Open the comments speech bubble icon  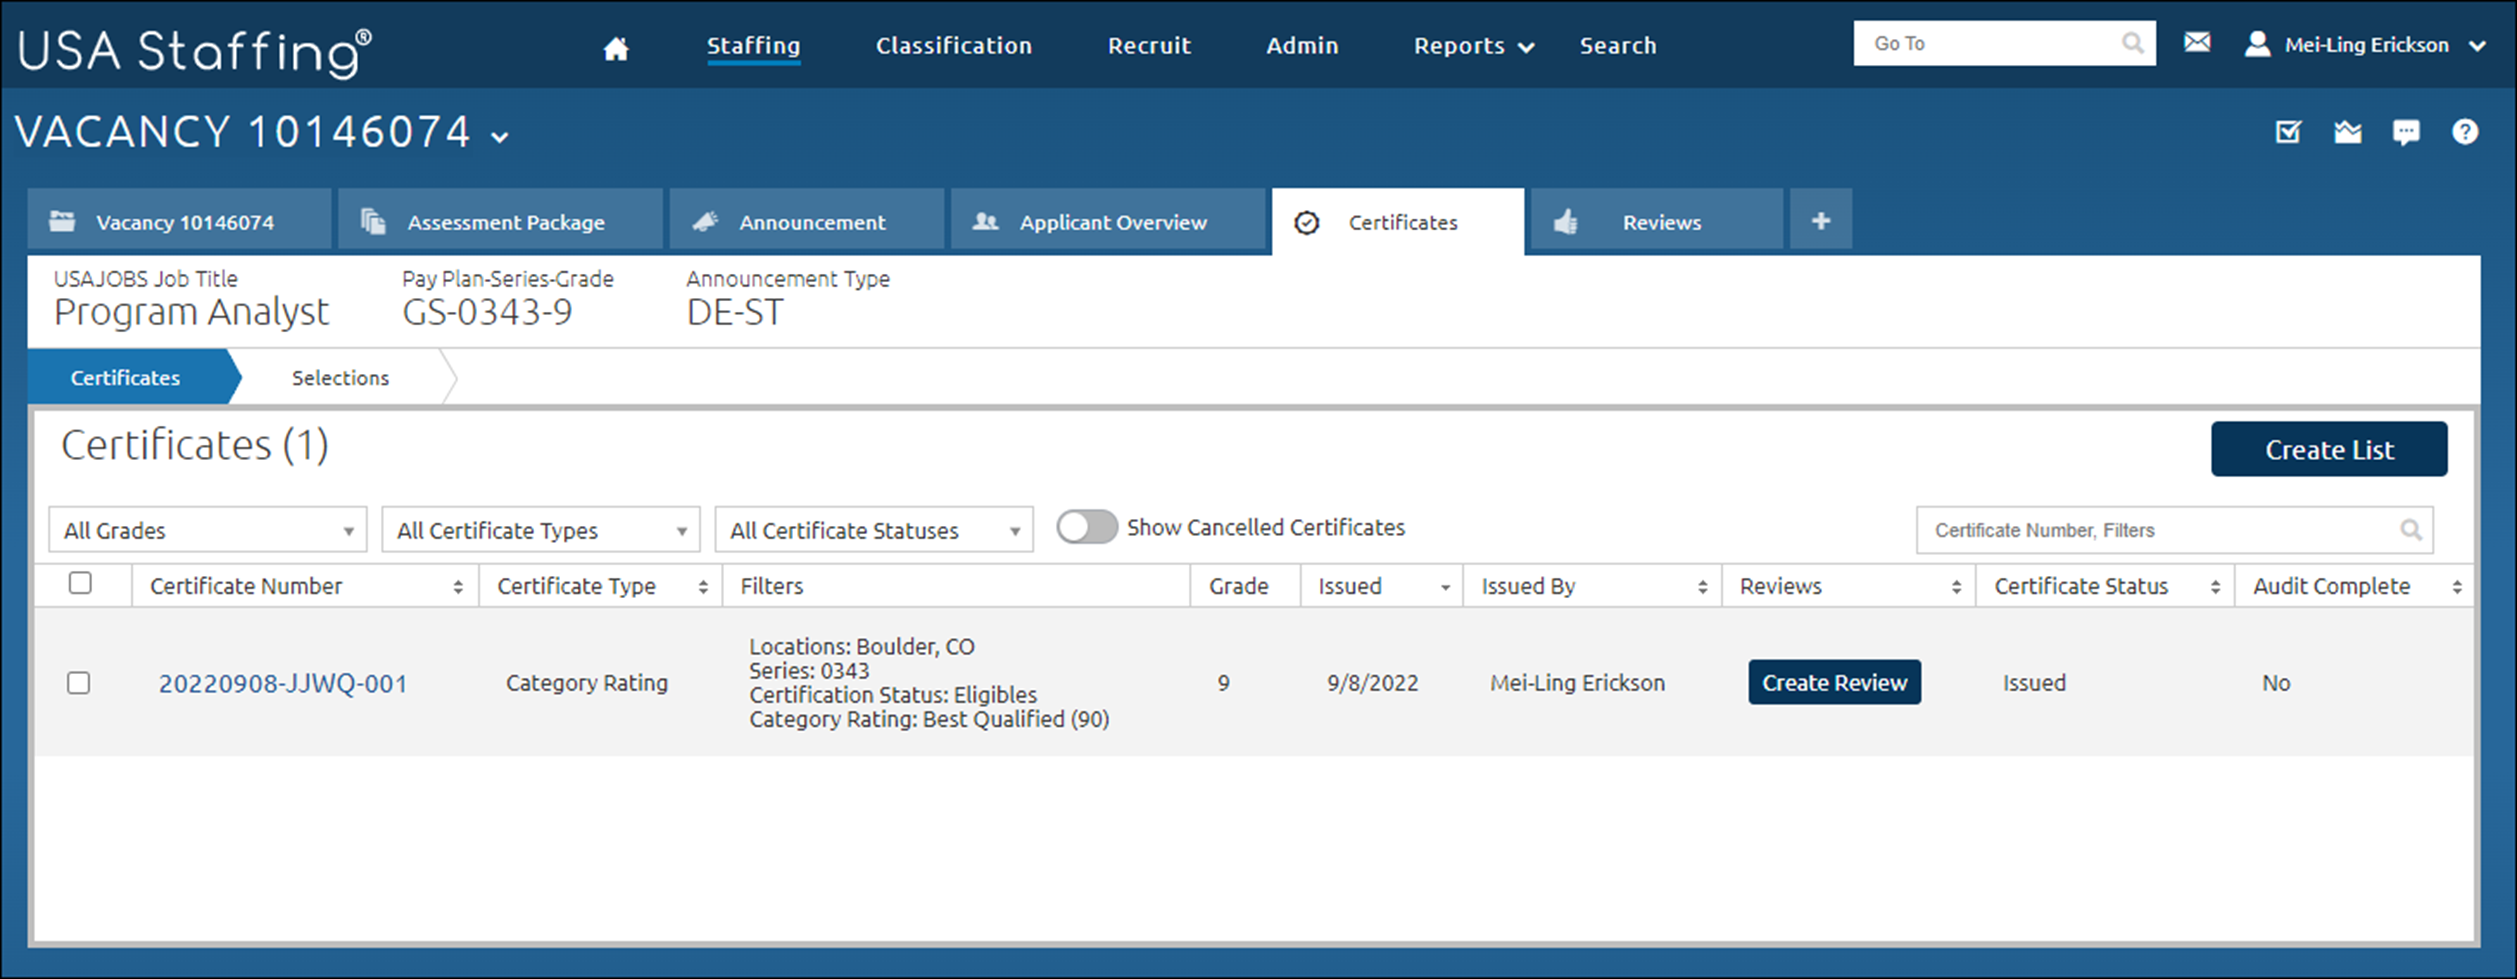tap(2406, 132)
